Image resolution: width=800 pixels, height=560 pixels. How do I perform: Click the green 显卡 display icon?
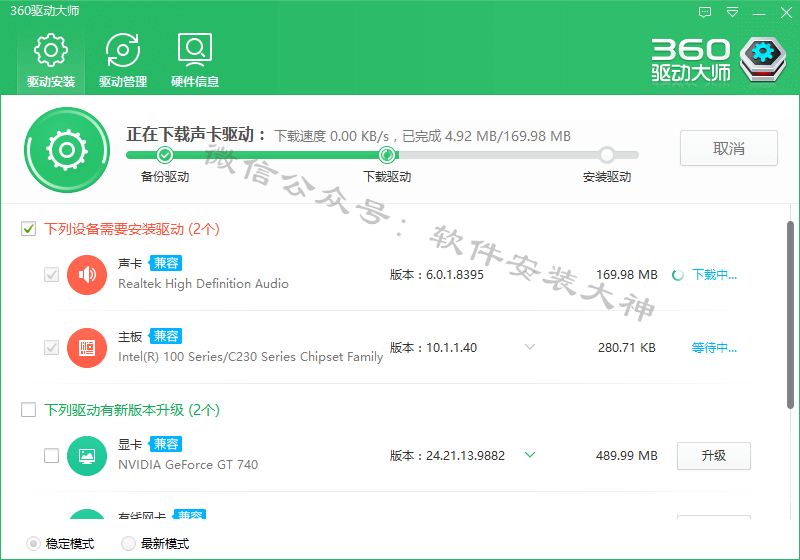click(x=87, y=456)
